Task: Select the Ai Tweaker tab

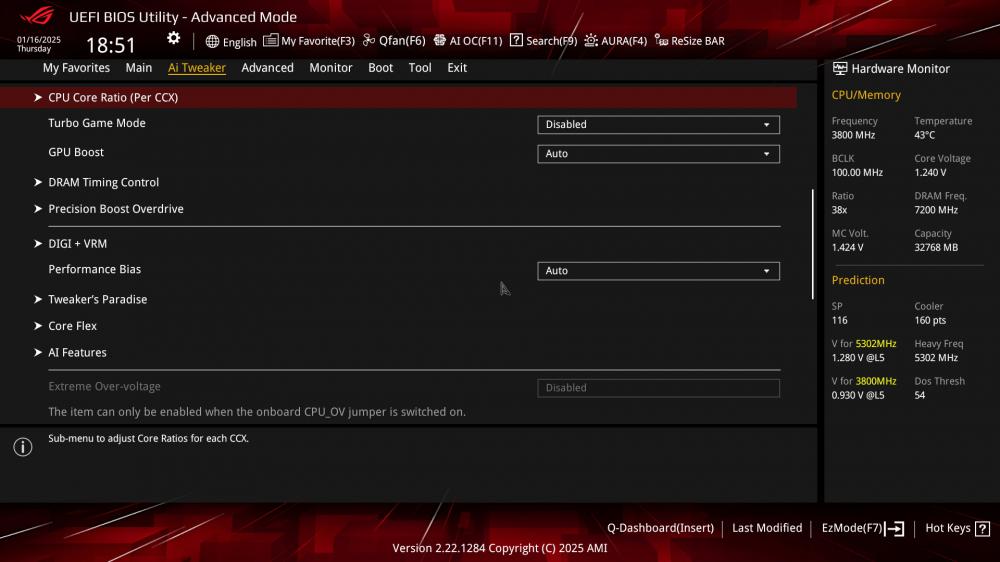Action: 196,68
